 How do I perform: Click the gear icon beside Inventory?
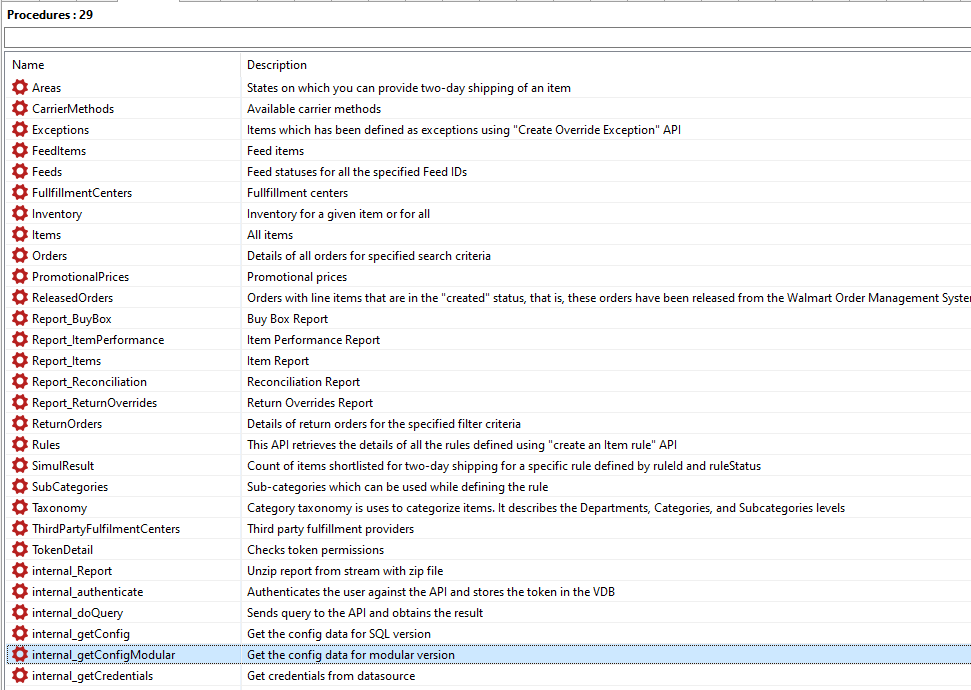pos(20,214)
